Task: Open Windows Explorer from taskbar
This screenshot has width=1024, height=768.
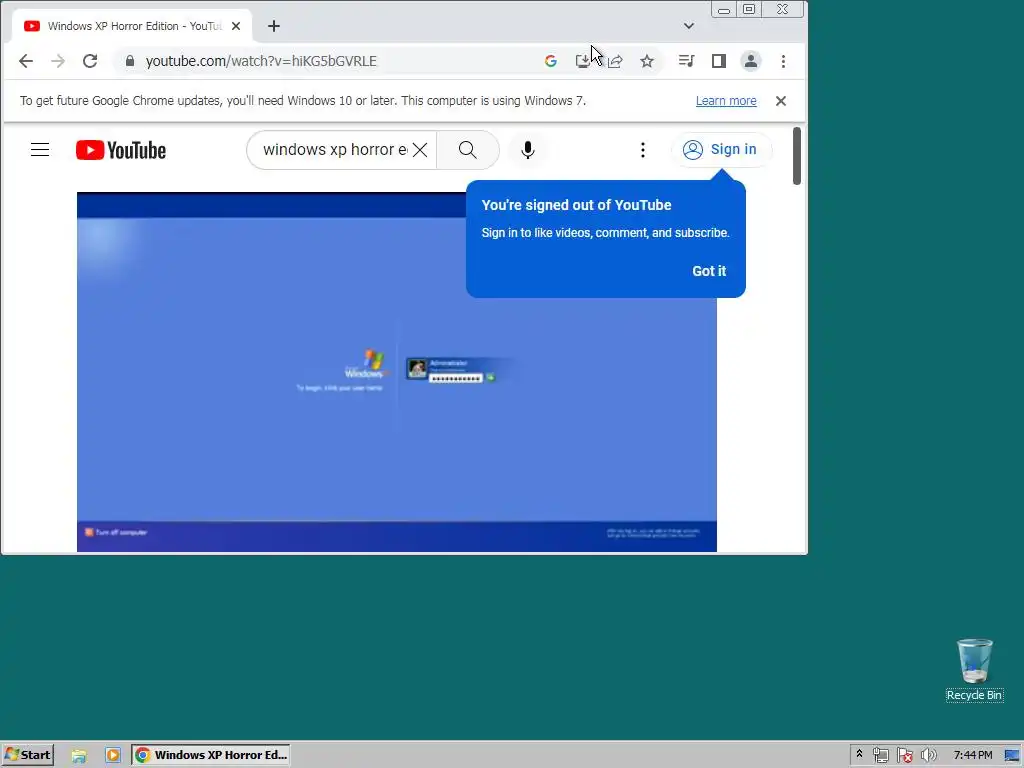Action: (x=79, y=756)
